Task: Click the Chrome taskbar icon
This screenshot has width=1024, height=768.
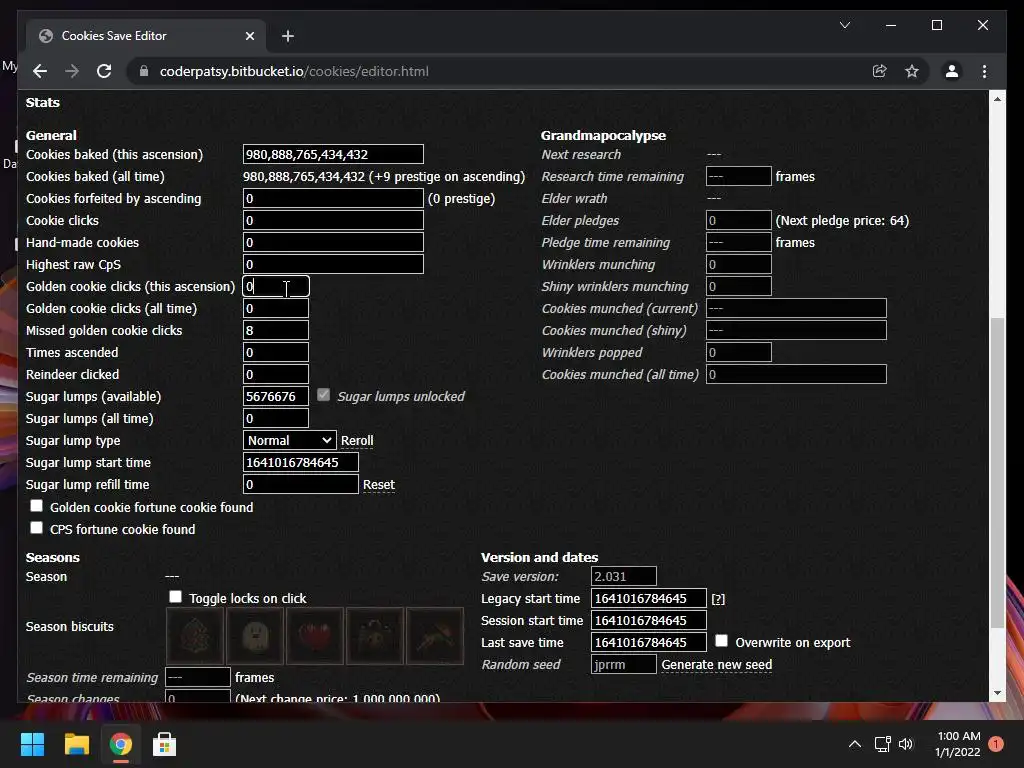Action: 120,744
